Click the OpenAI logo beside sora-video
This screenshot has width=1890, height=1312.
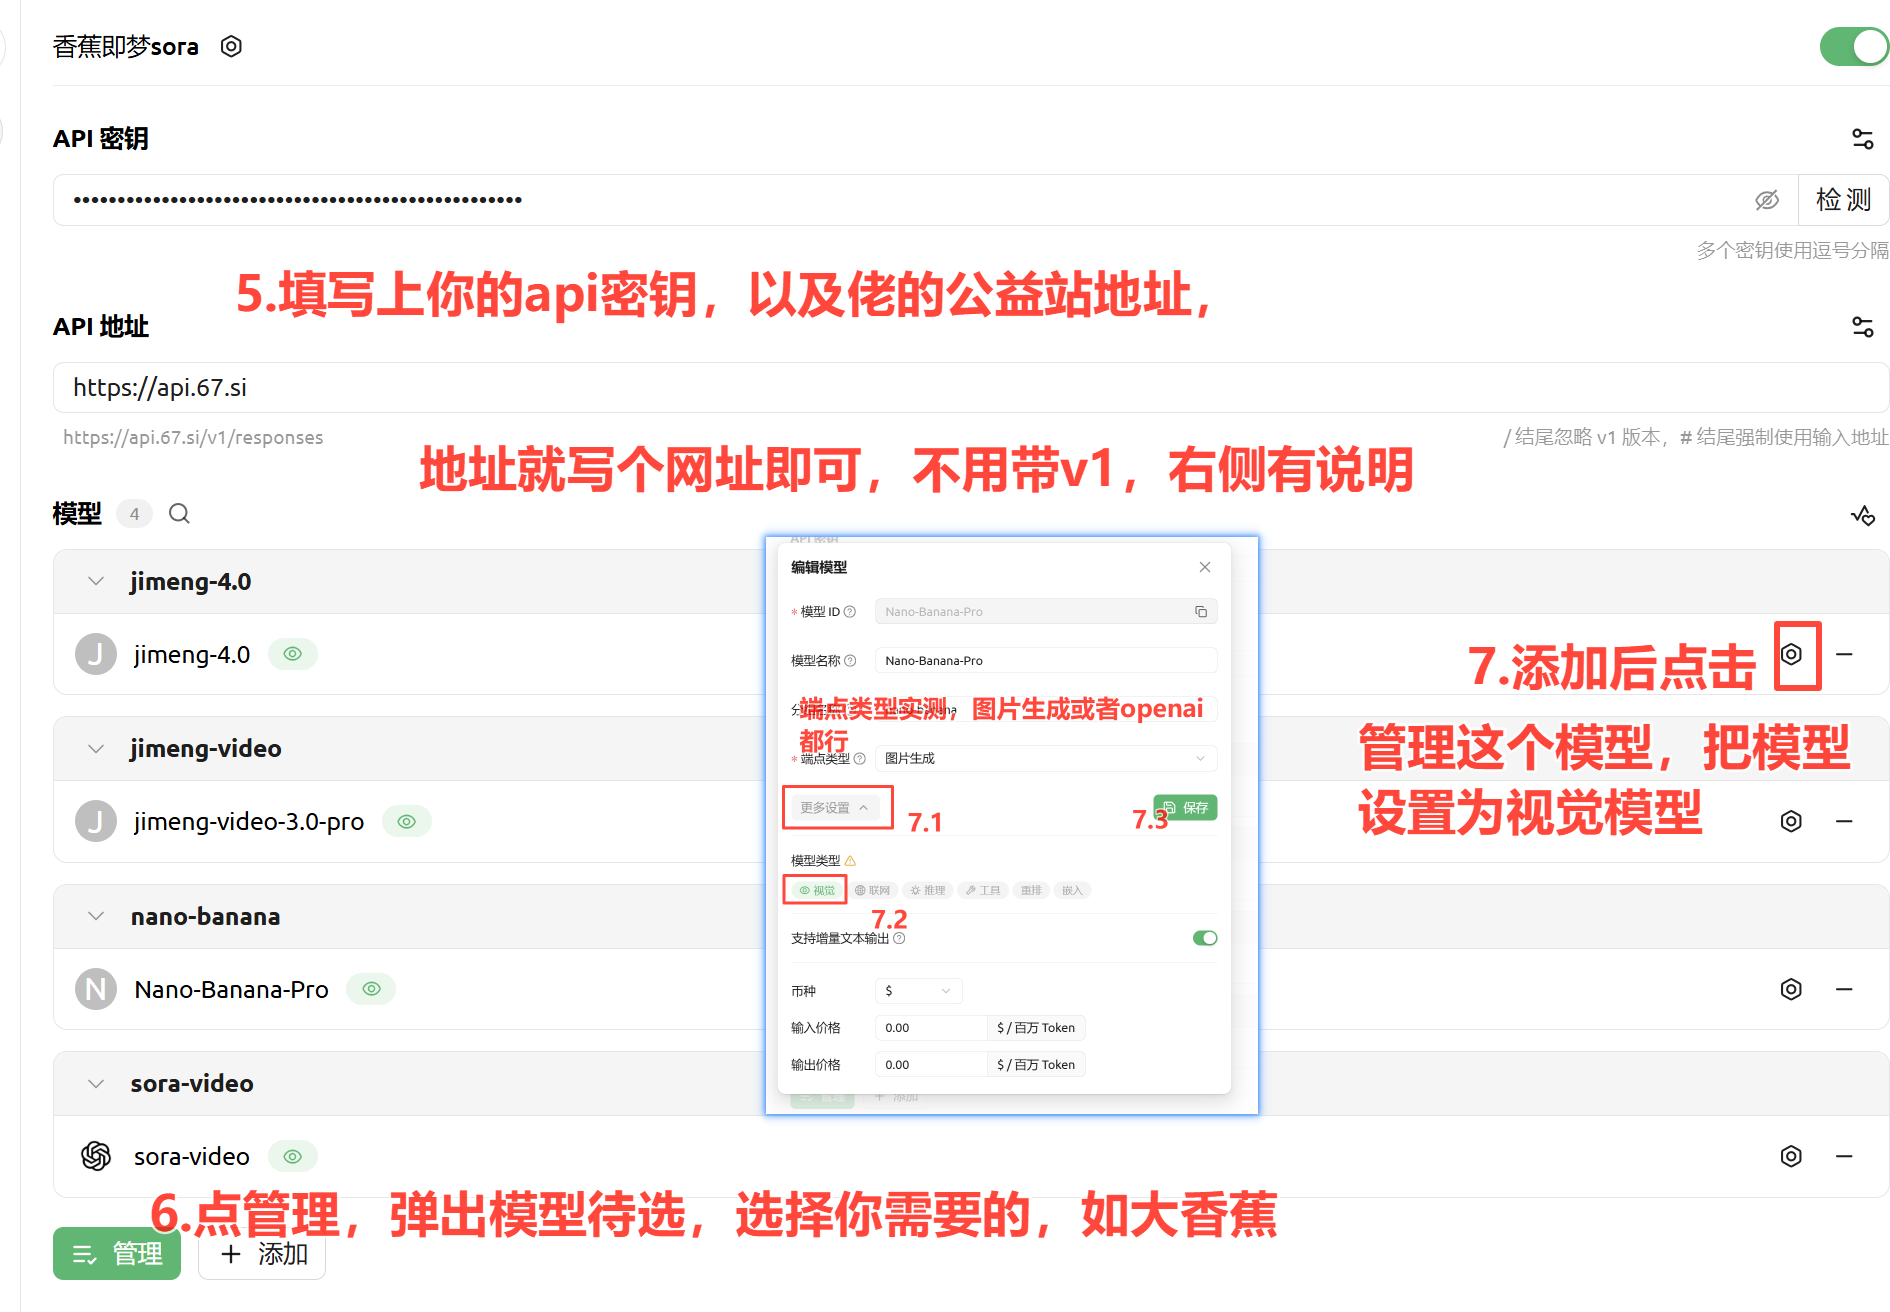point(96,1156)
